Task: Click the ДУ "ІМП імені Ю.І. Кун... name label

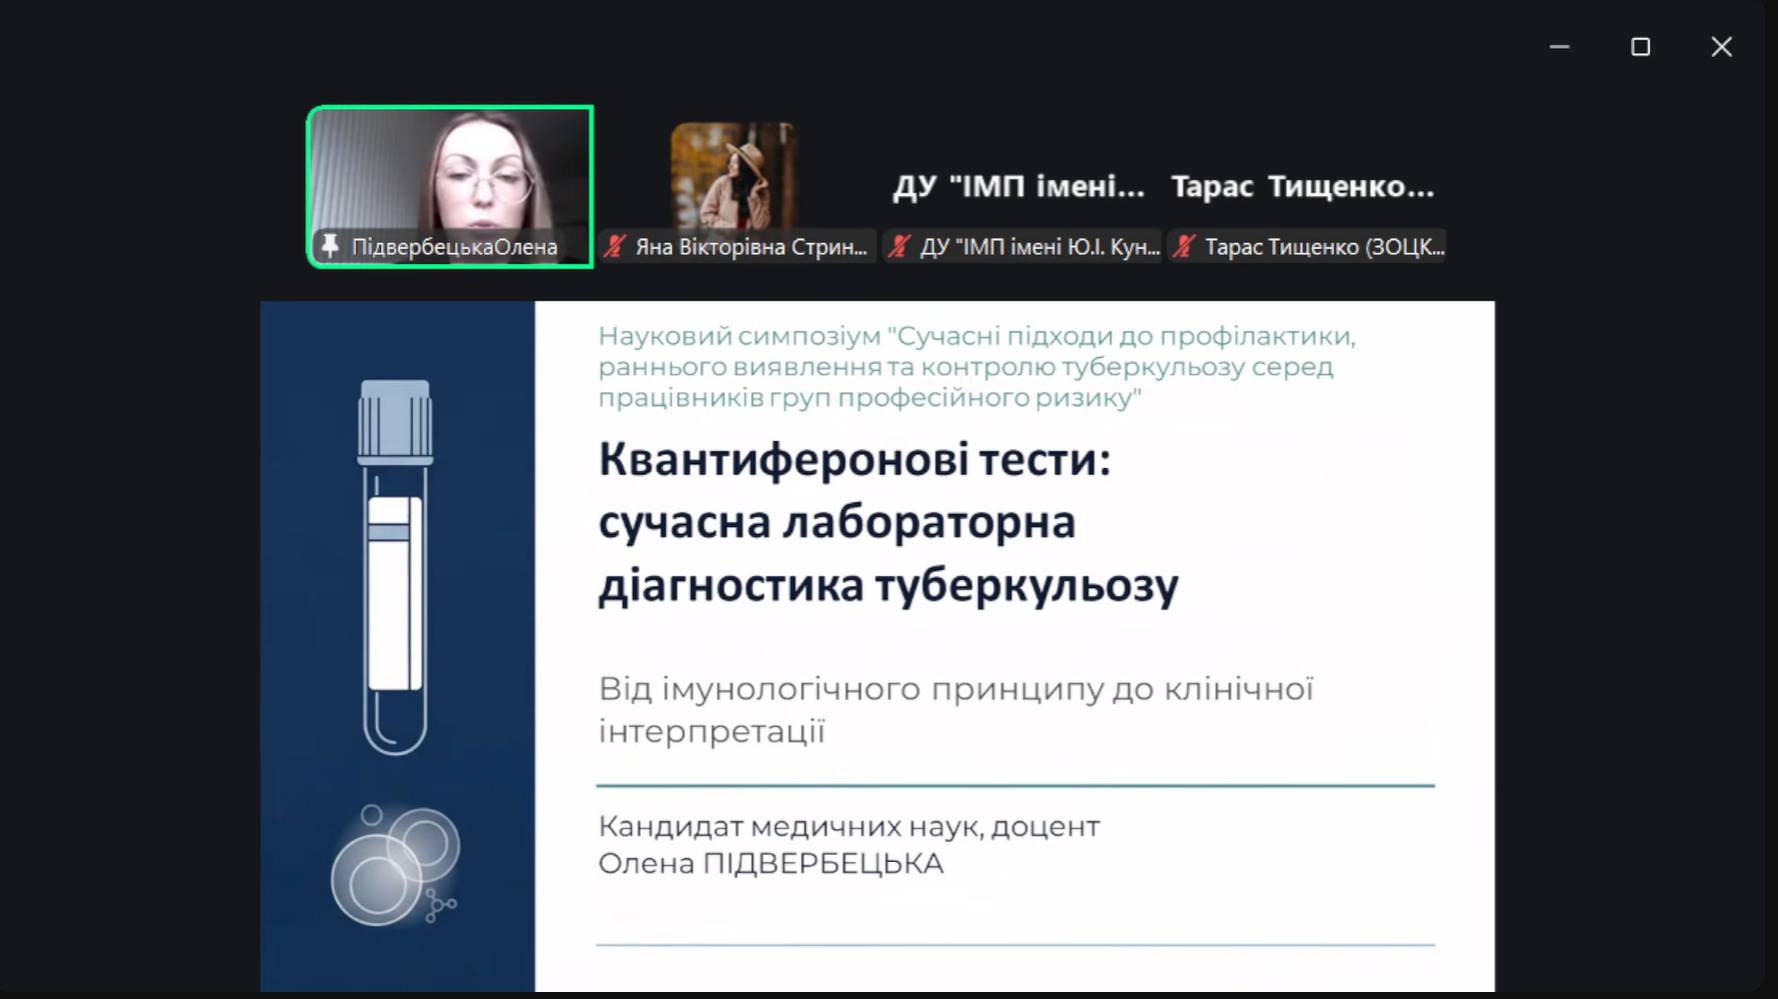Action: 1039,247
